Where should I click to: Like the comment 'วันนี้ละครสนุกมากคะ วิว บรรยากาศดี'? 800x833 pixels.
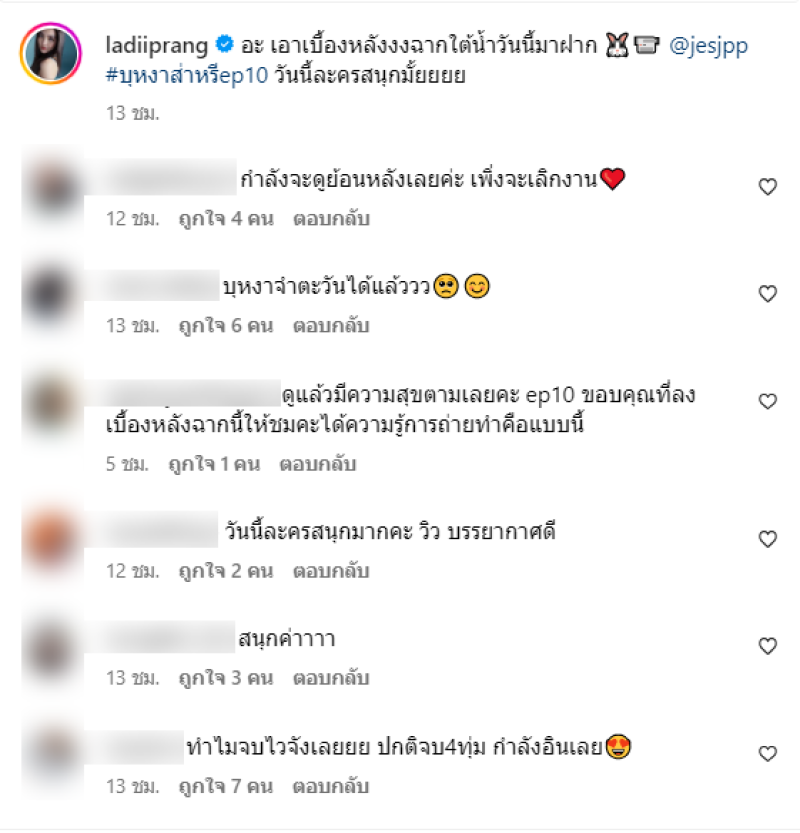(x=767, y=539)
